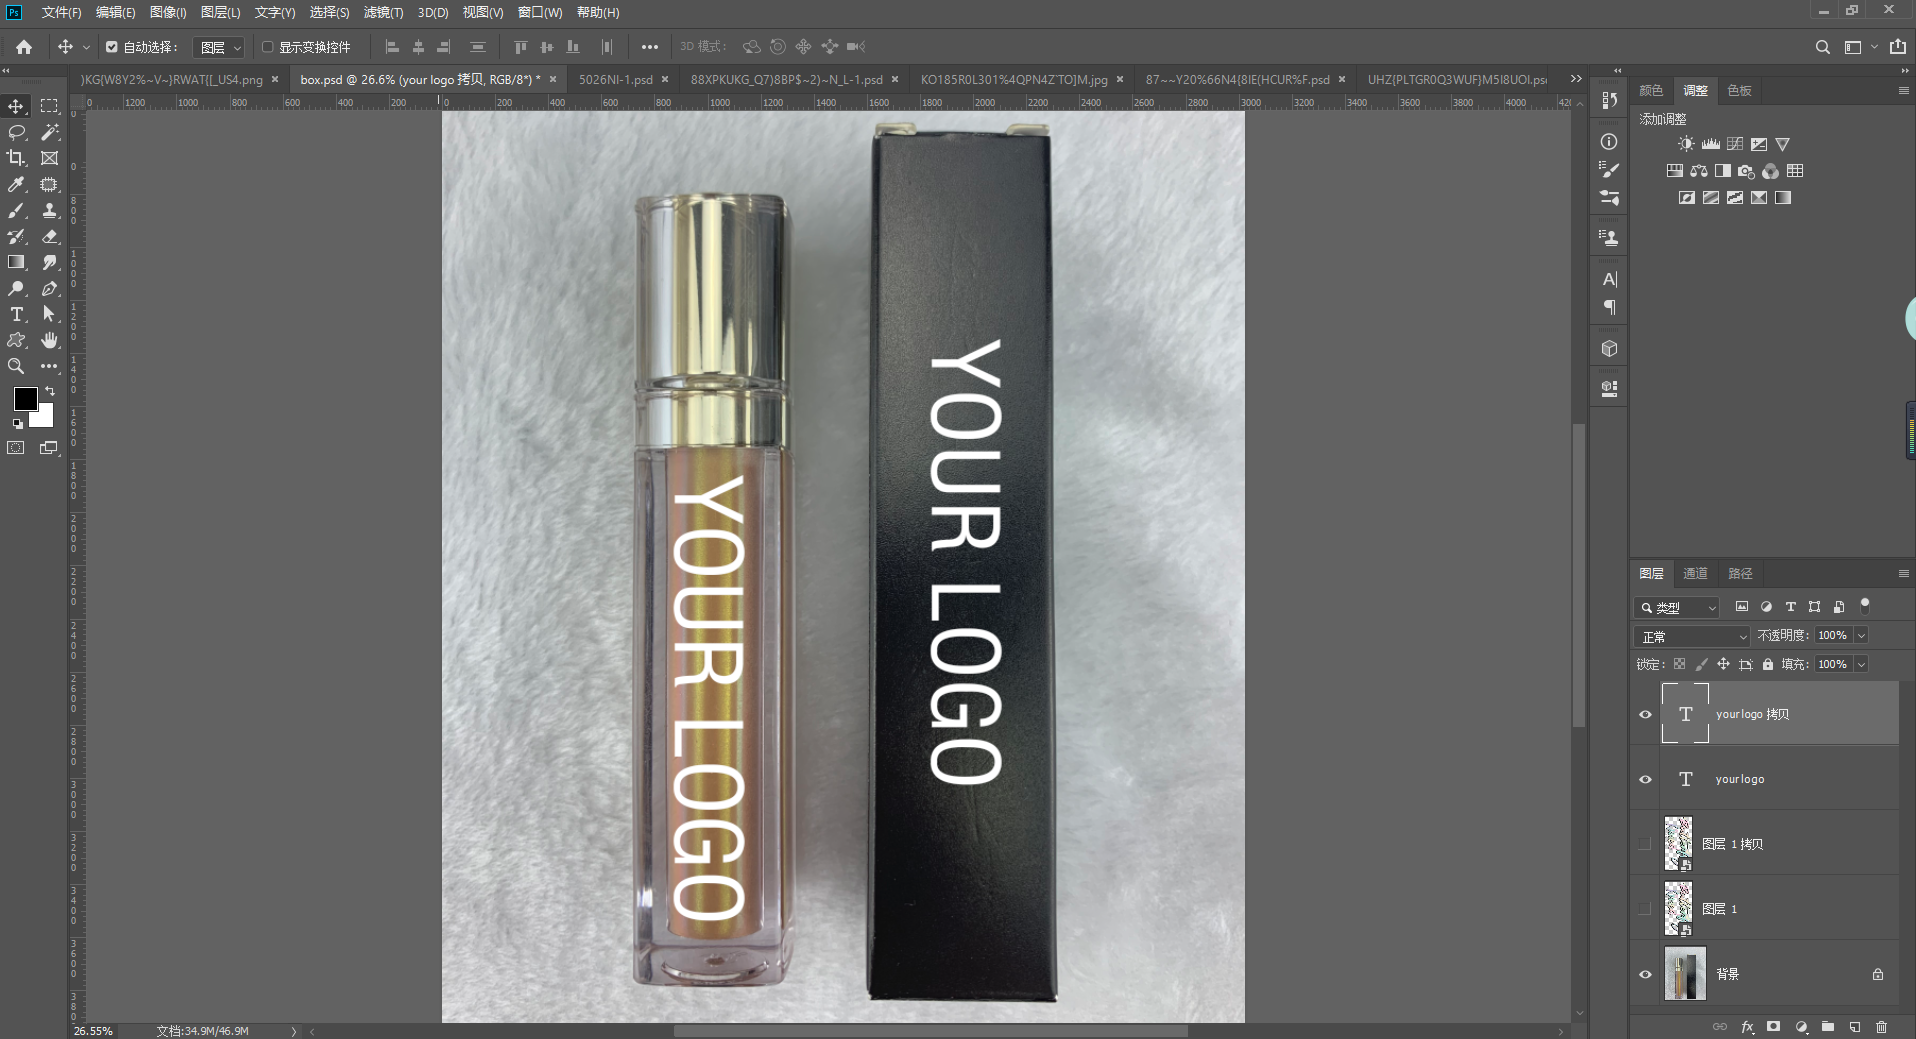Hide the 背景 layer
Screen dimensions: 1916x1039
click(1645, 974)
